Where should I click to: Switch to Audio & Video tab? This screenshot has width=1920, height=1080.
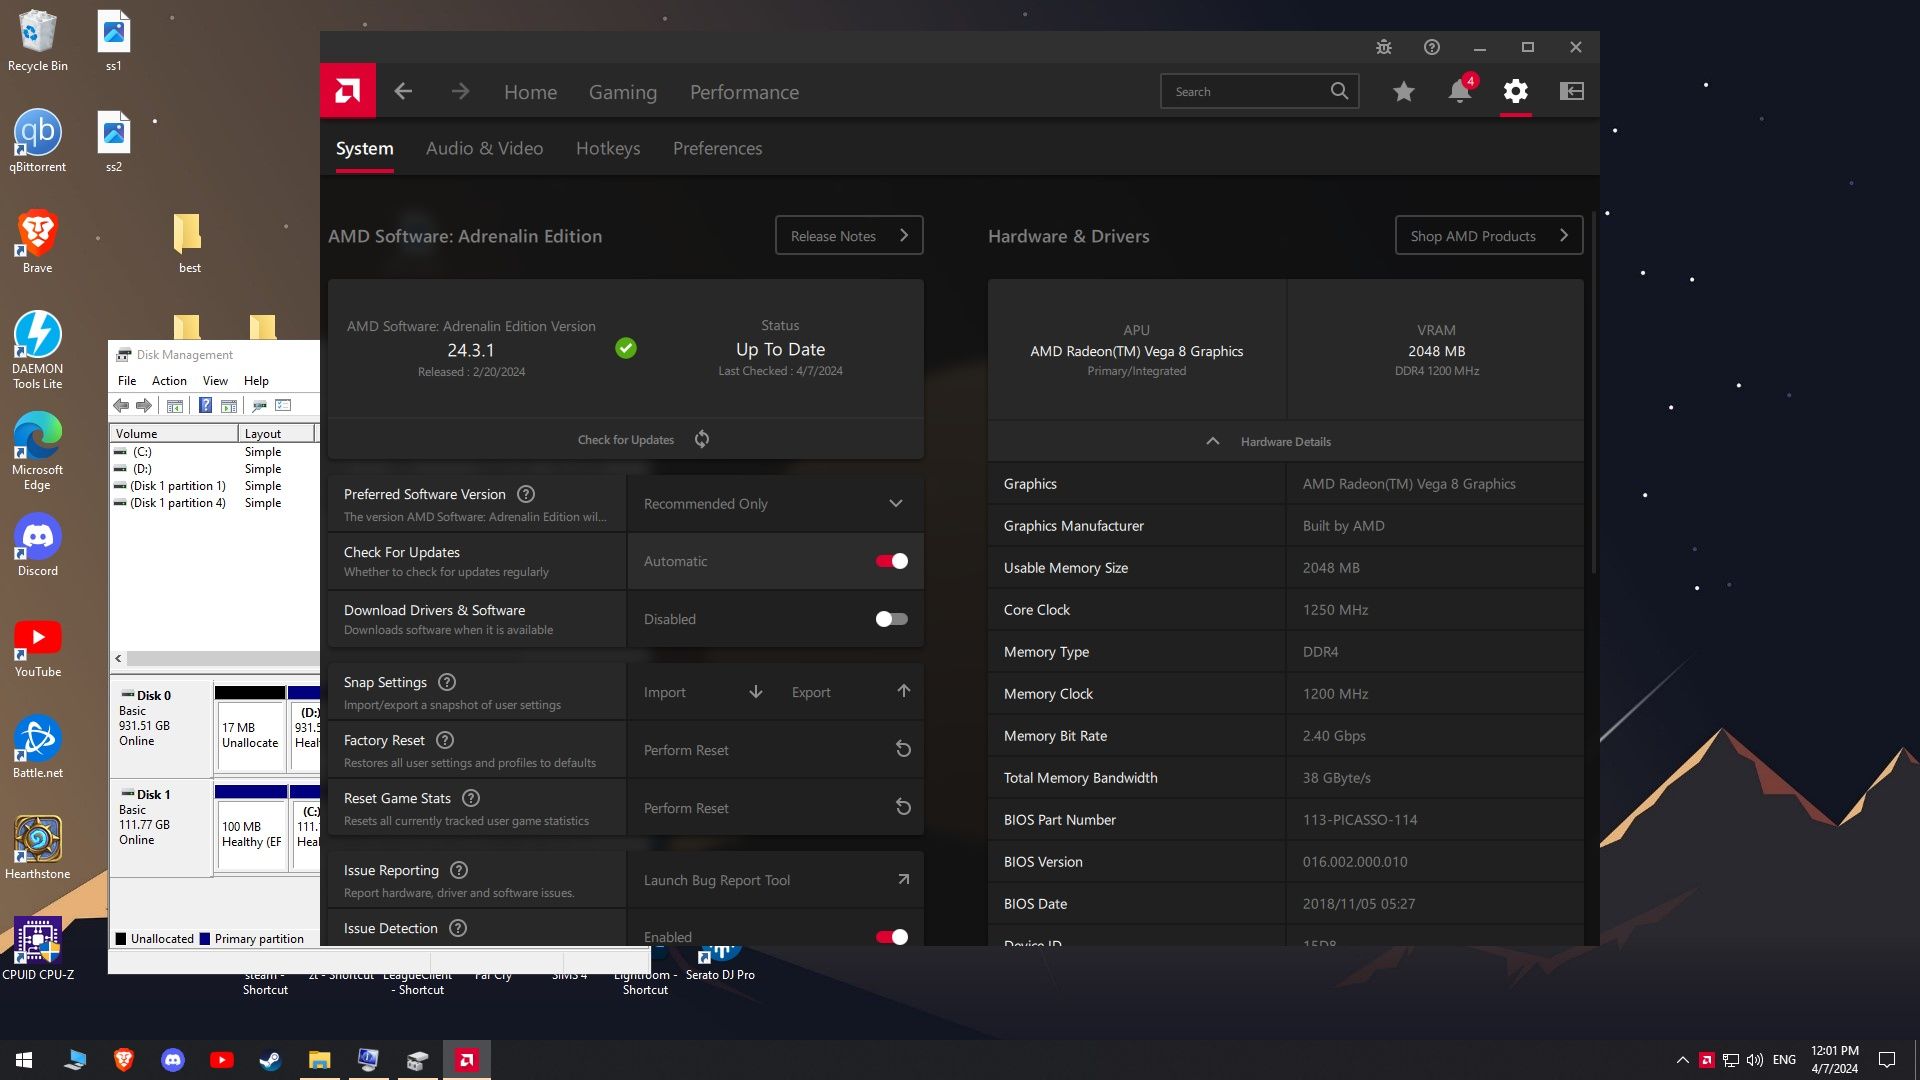point(484,148)
